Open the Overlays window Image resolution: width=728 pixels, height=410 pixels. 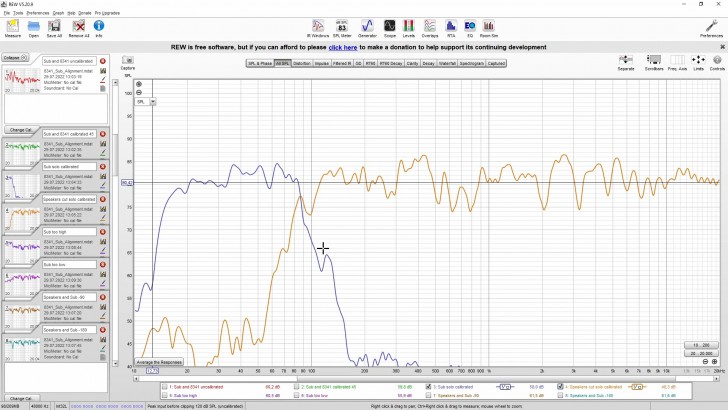(x=430, y=29)
